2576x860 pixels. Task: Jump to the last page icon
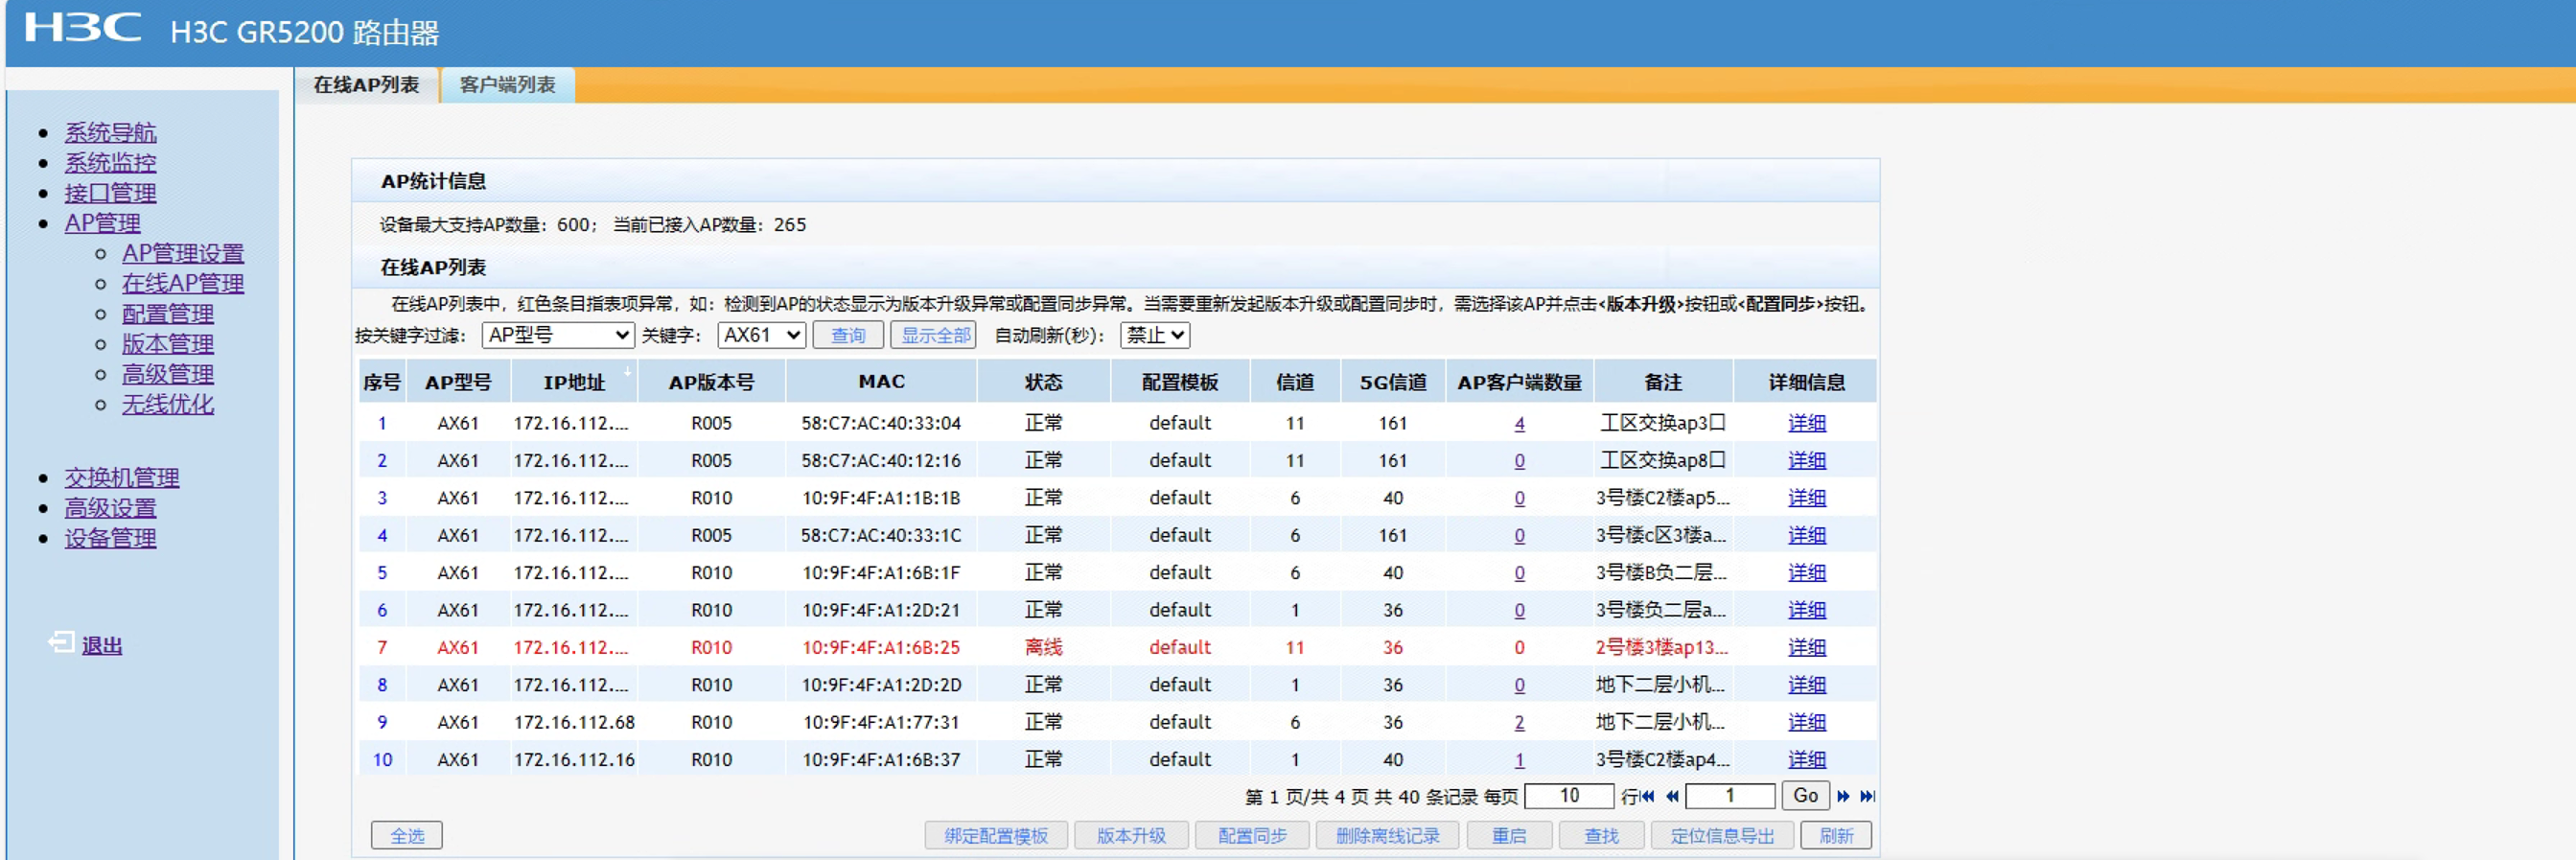[1867, 796]
